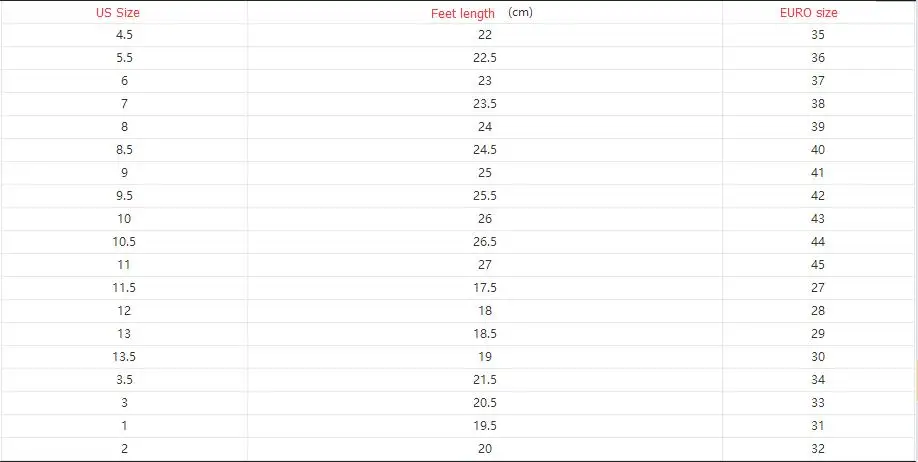Select the EURO size 35 cell
918x462 pixels.
819,35
